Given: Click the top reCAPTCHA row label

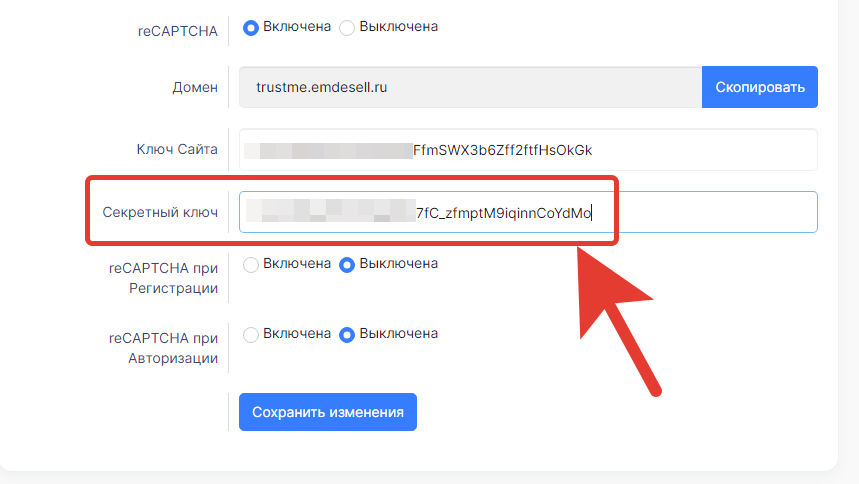Looking at the screenshot, I should pyautogui.click(x=177, y=31).
